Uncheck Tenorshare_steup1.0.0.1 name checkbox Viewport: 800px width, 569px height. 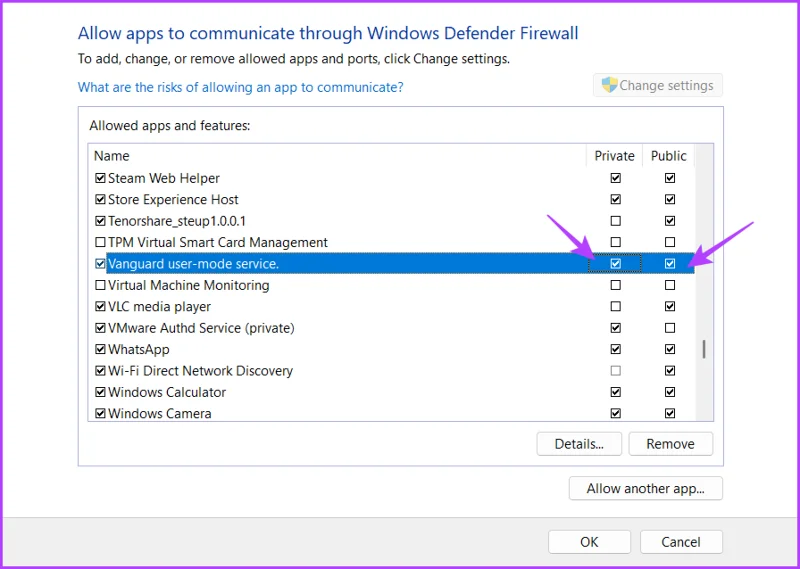tap(101, 221)
